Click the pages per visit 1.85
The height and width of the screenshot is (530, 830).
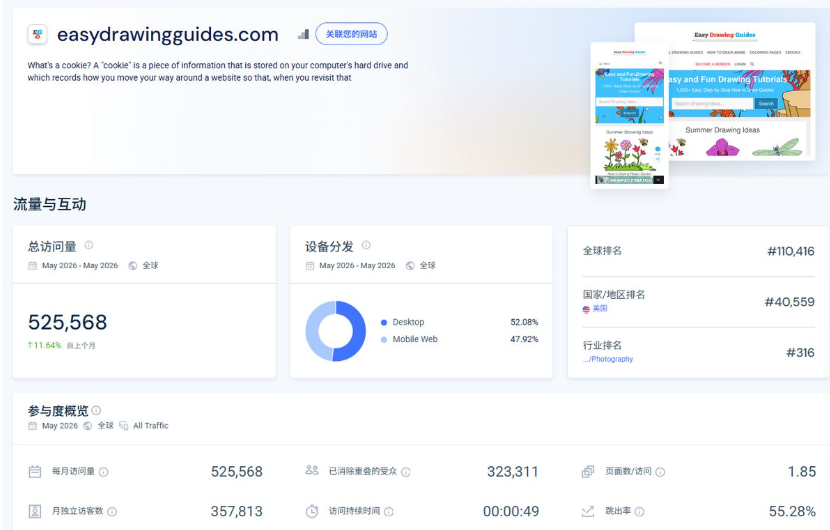tap(802, 472)
